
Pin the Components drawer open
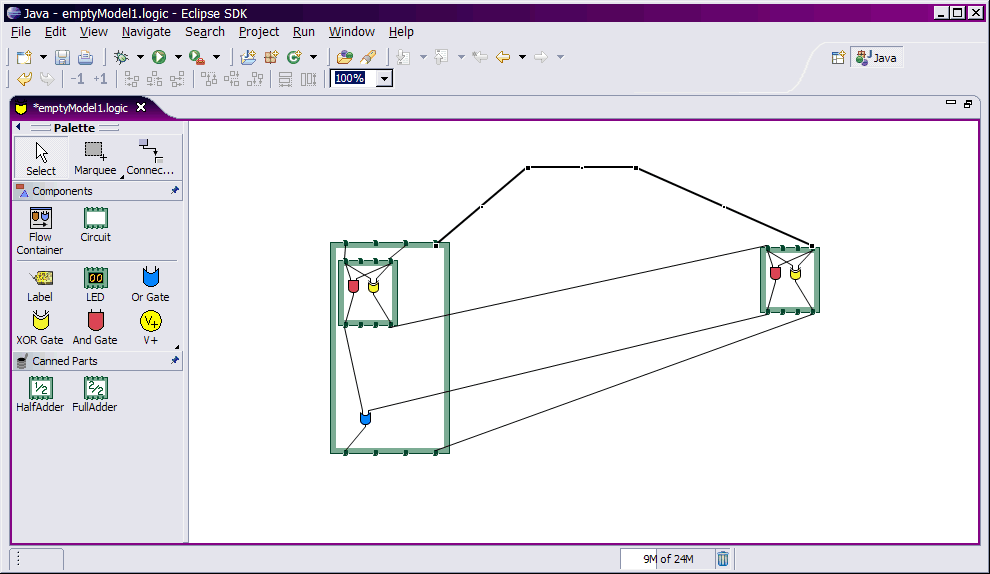175,191
